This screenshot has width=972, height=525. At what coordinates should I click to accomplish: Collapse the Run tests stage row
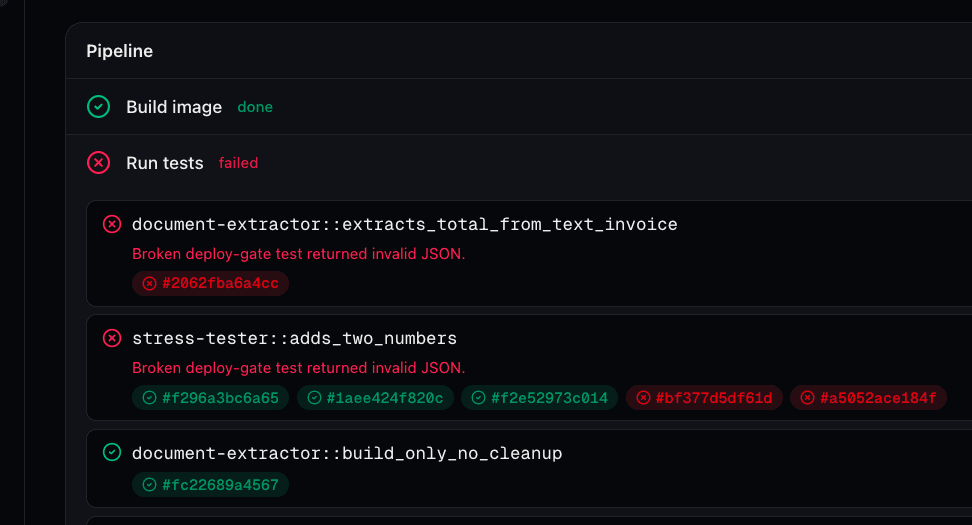click(519, 162)
